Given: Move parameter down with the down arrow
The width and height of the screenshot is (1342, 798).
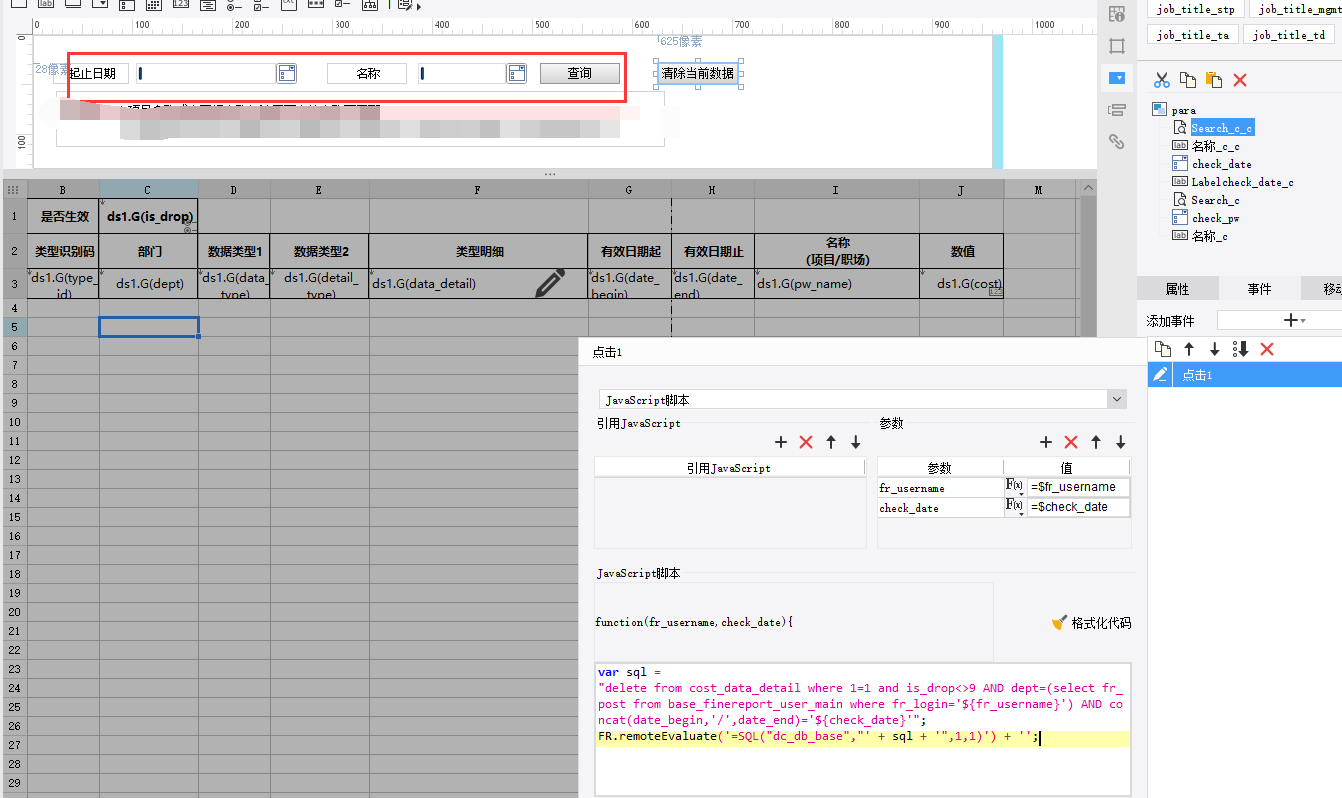Looking at the screenshot, I should (1121, 442).
